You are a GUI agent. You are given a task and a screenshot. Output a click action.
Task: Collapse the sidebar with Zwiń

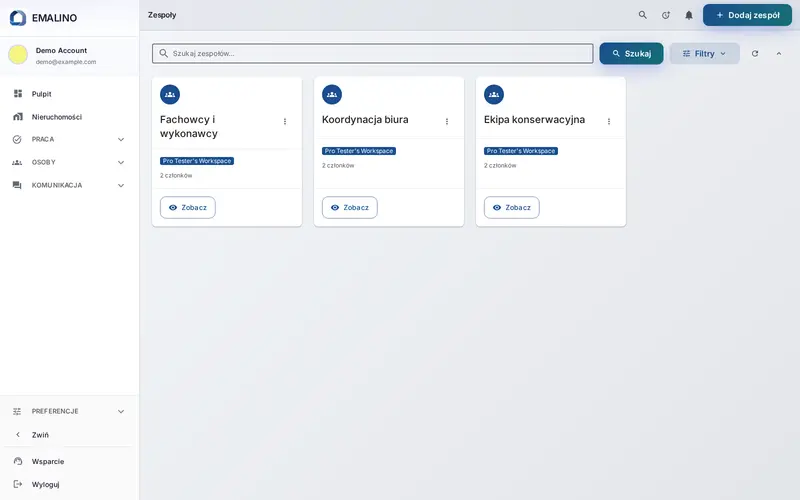[69, 435]
